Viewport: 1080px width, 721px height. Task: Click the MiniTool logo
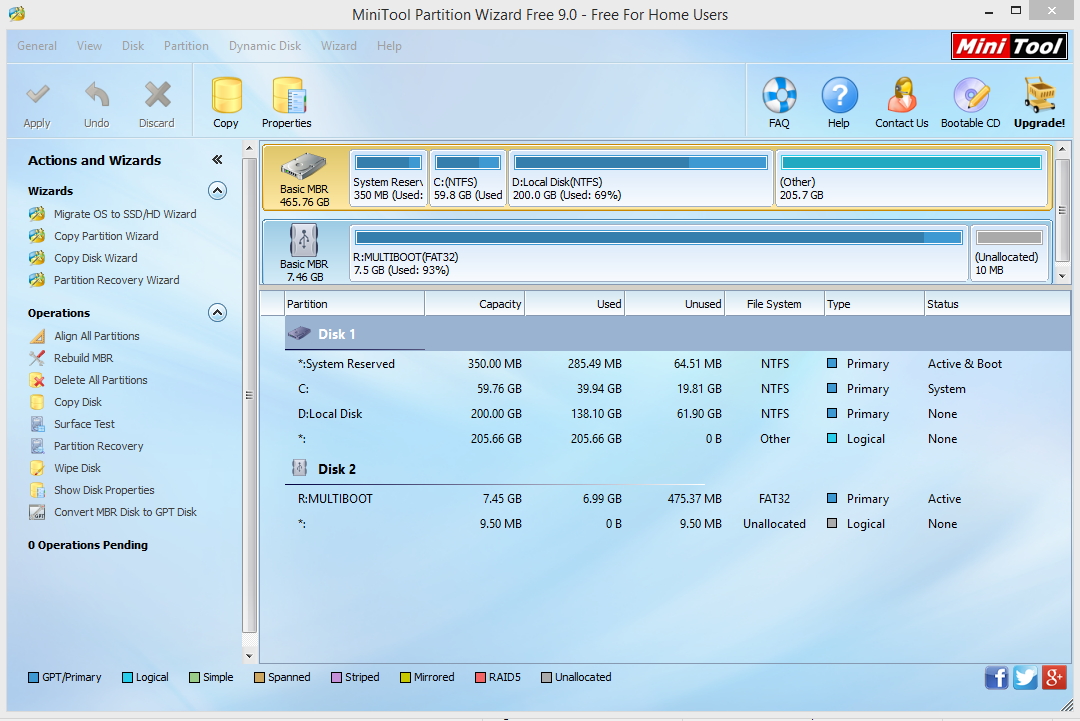click(1009, 46)
